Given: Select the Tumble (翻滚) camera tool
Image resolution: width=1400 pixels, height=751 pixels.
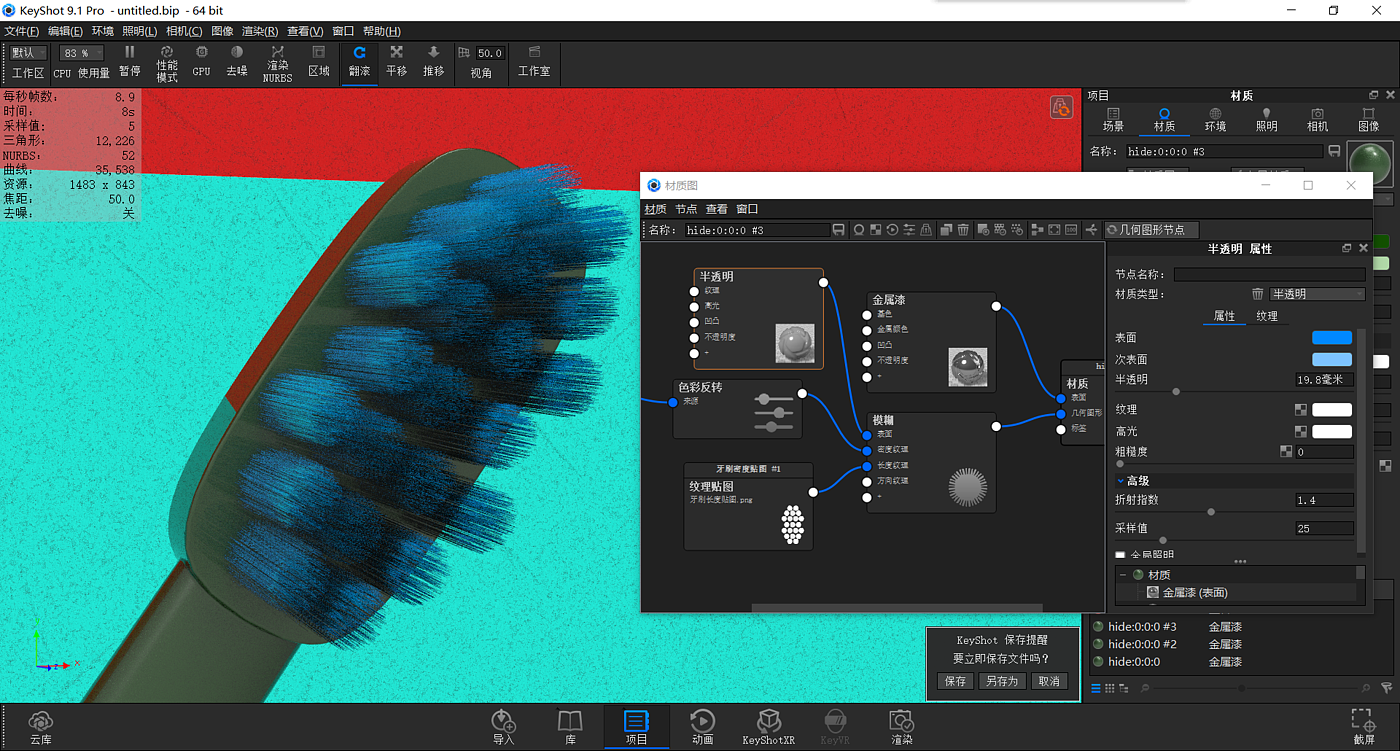Looking at the screenshot, I should pos(359,61).
